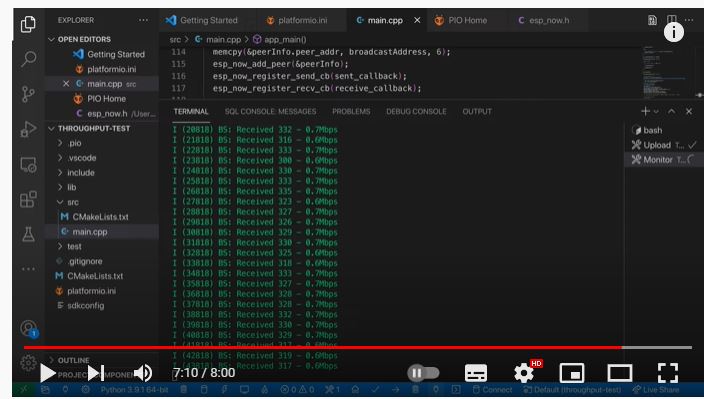Open the Manage gear in activity bar

tap(28, 362)
